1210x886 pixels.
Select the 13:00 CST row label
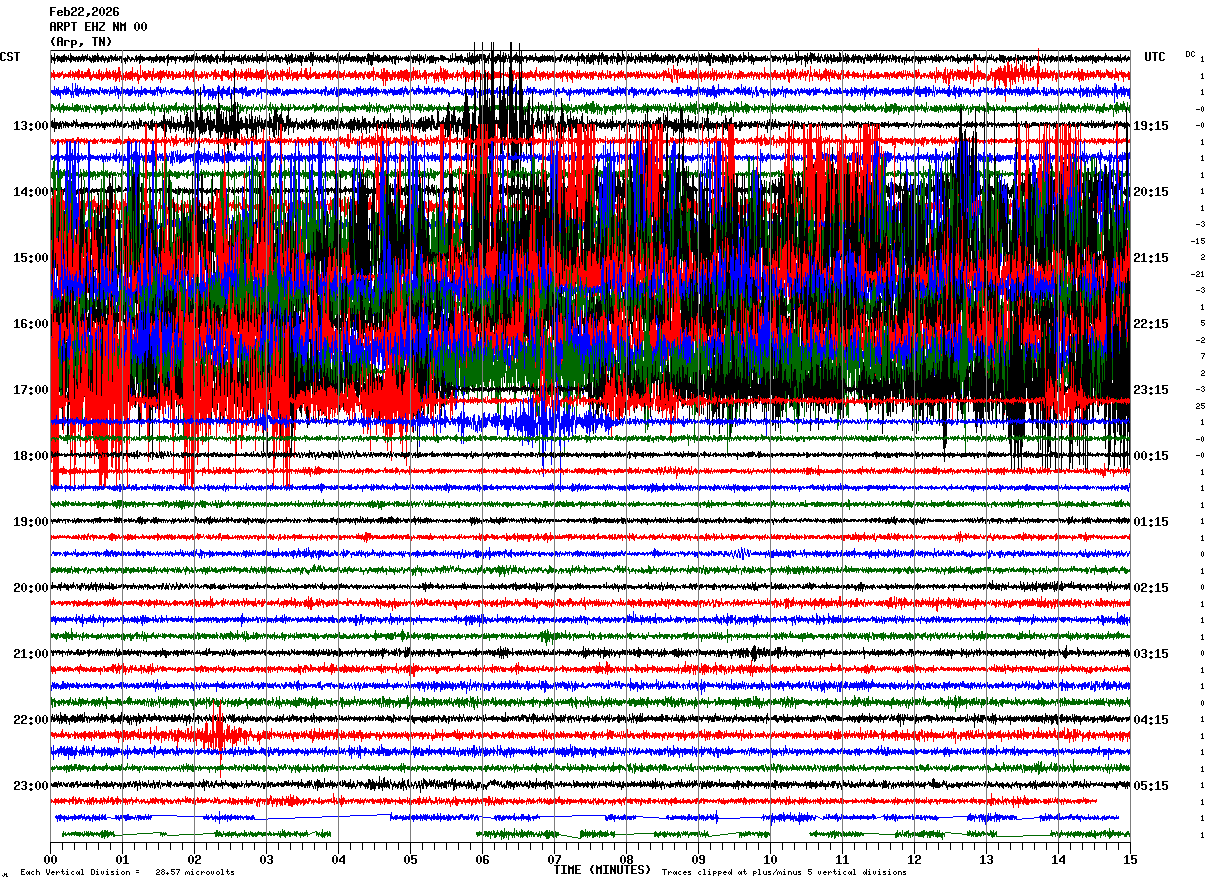(x=31, y=126)
